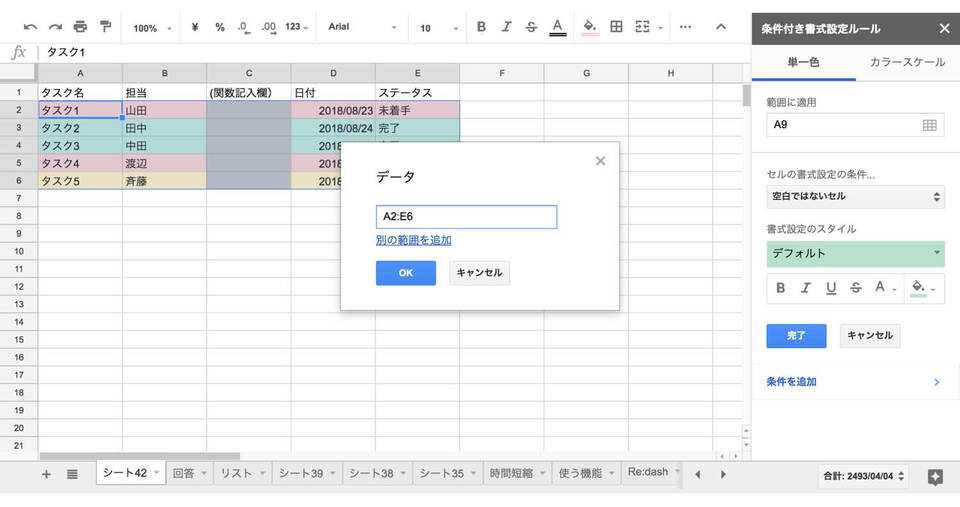The image size is (960, 507).
Task: Select the paint format roller tool
Action: [105, 27]
